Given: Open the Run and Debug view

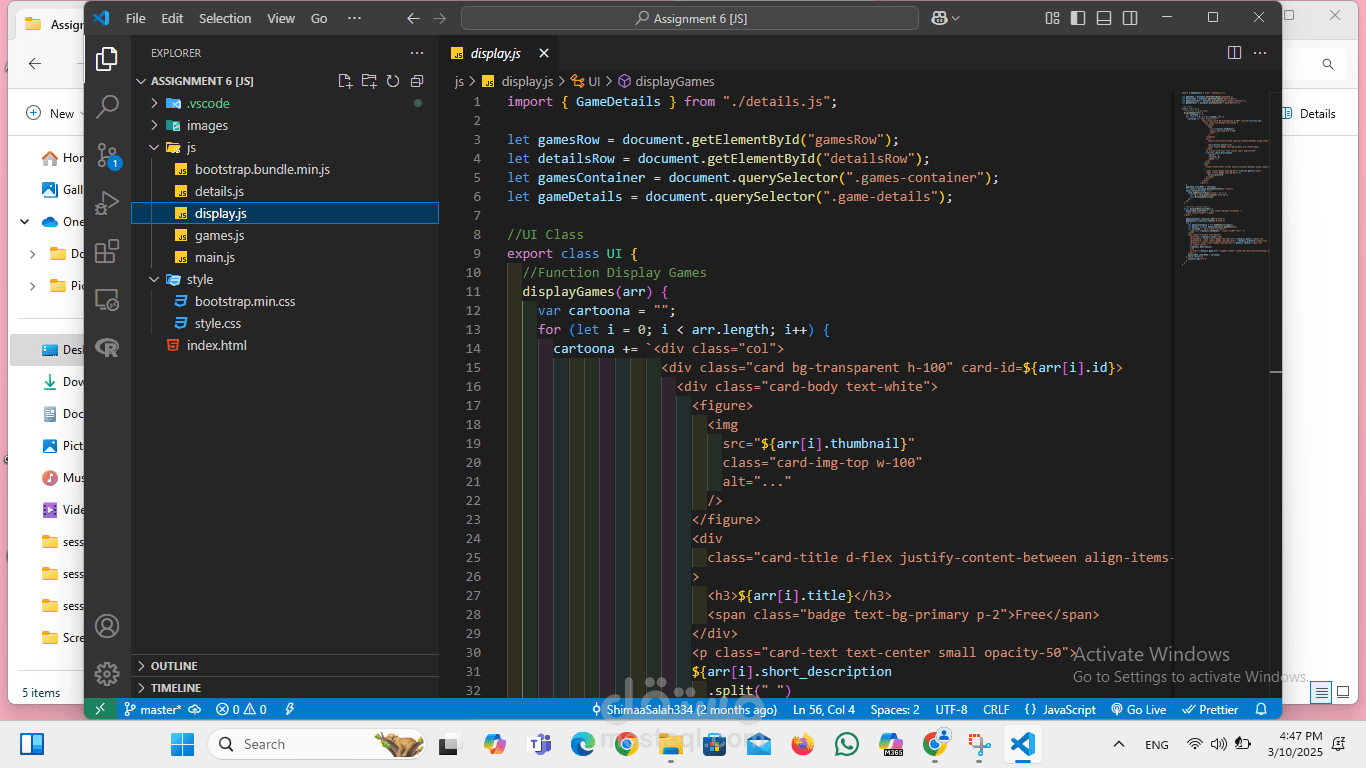Looking at the screenshot, I should pyautogui.click(x=107, y=204).
